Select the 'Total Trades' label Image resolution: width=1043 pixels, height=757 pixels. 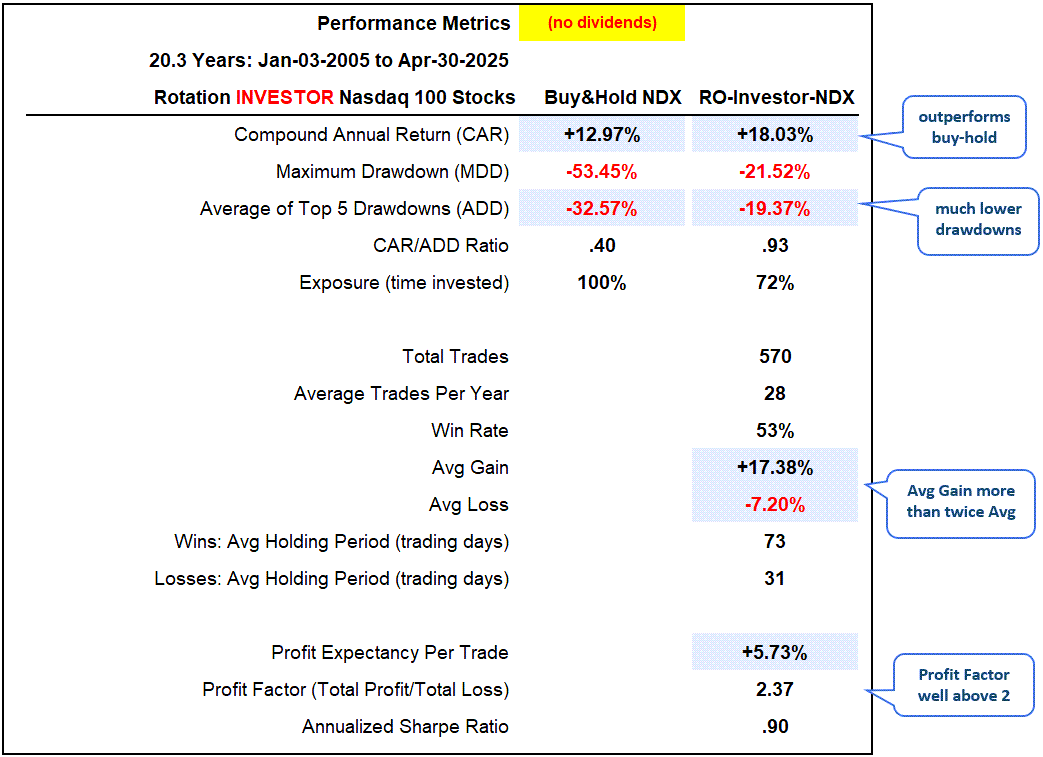click(x=455, y=357)
